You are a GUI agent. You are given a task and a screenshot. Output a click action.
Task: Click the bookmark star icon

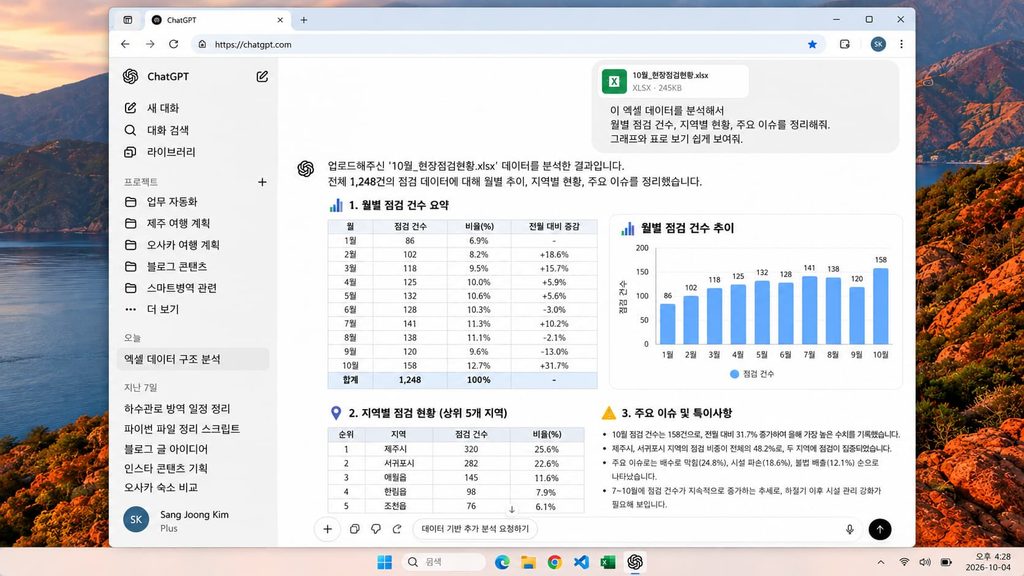812,44
